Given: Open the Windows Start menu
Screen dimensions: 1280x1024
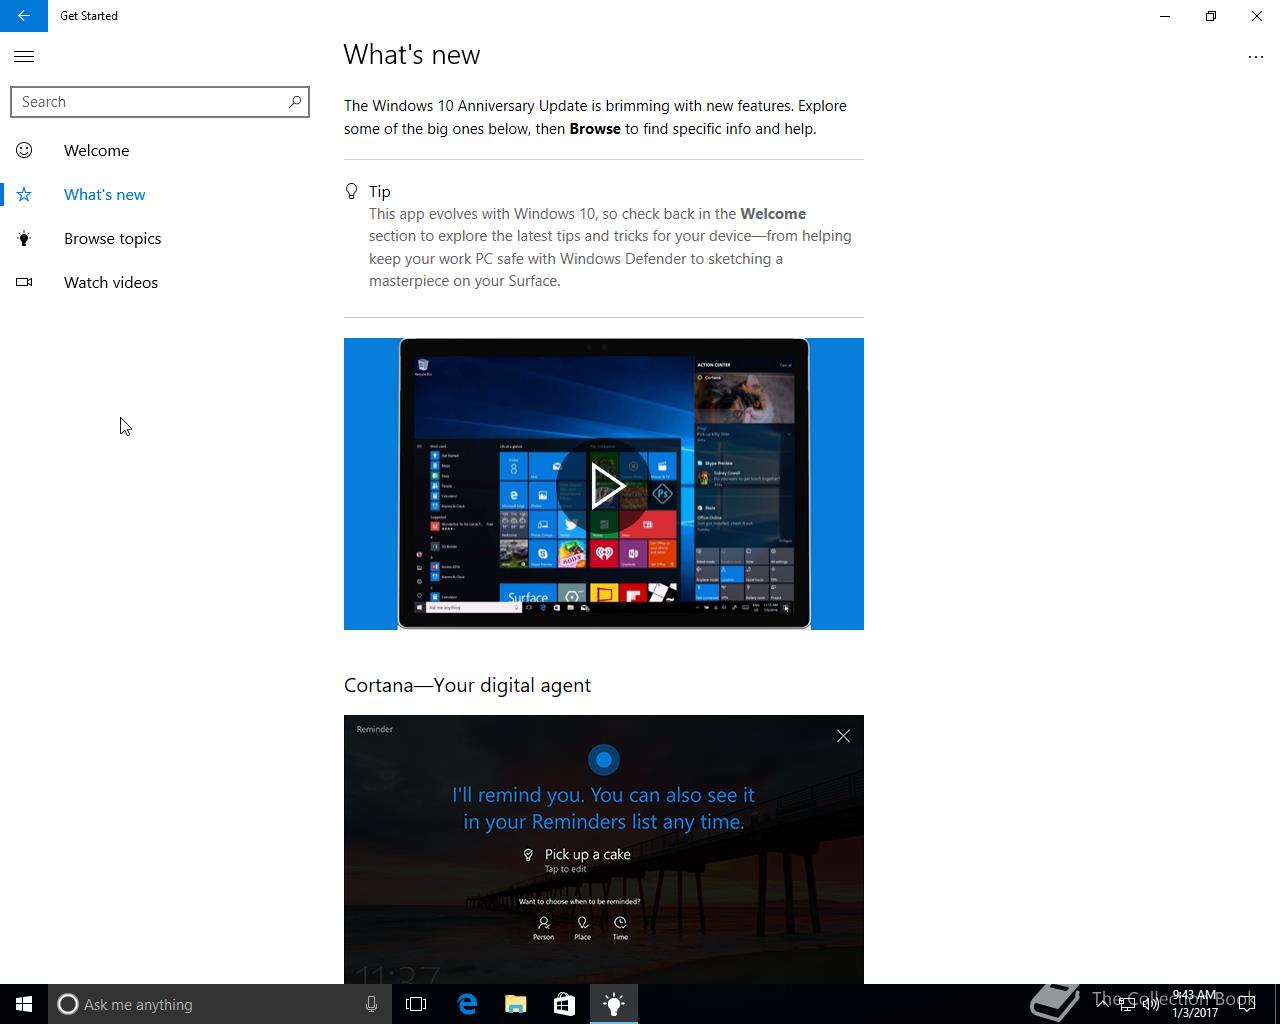Looking at the screenshot, I should pyautogui.click(x=24, y=1004).
